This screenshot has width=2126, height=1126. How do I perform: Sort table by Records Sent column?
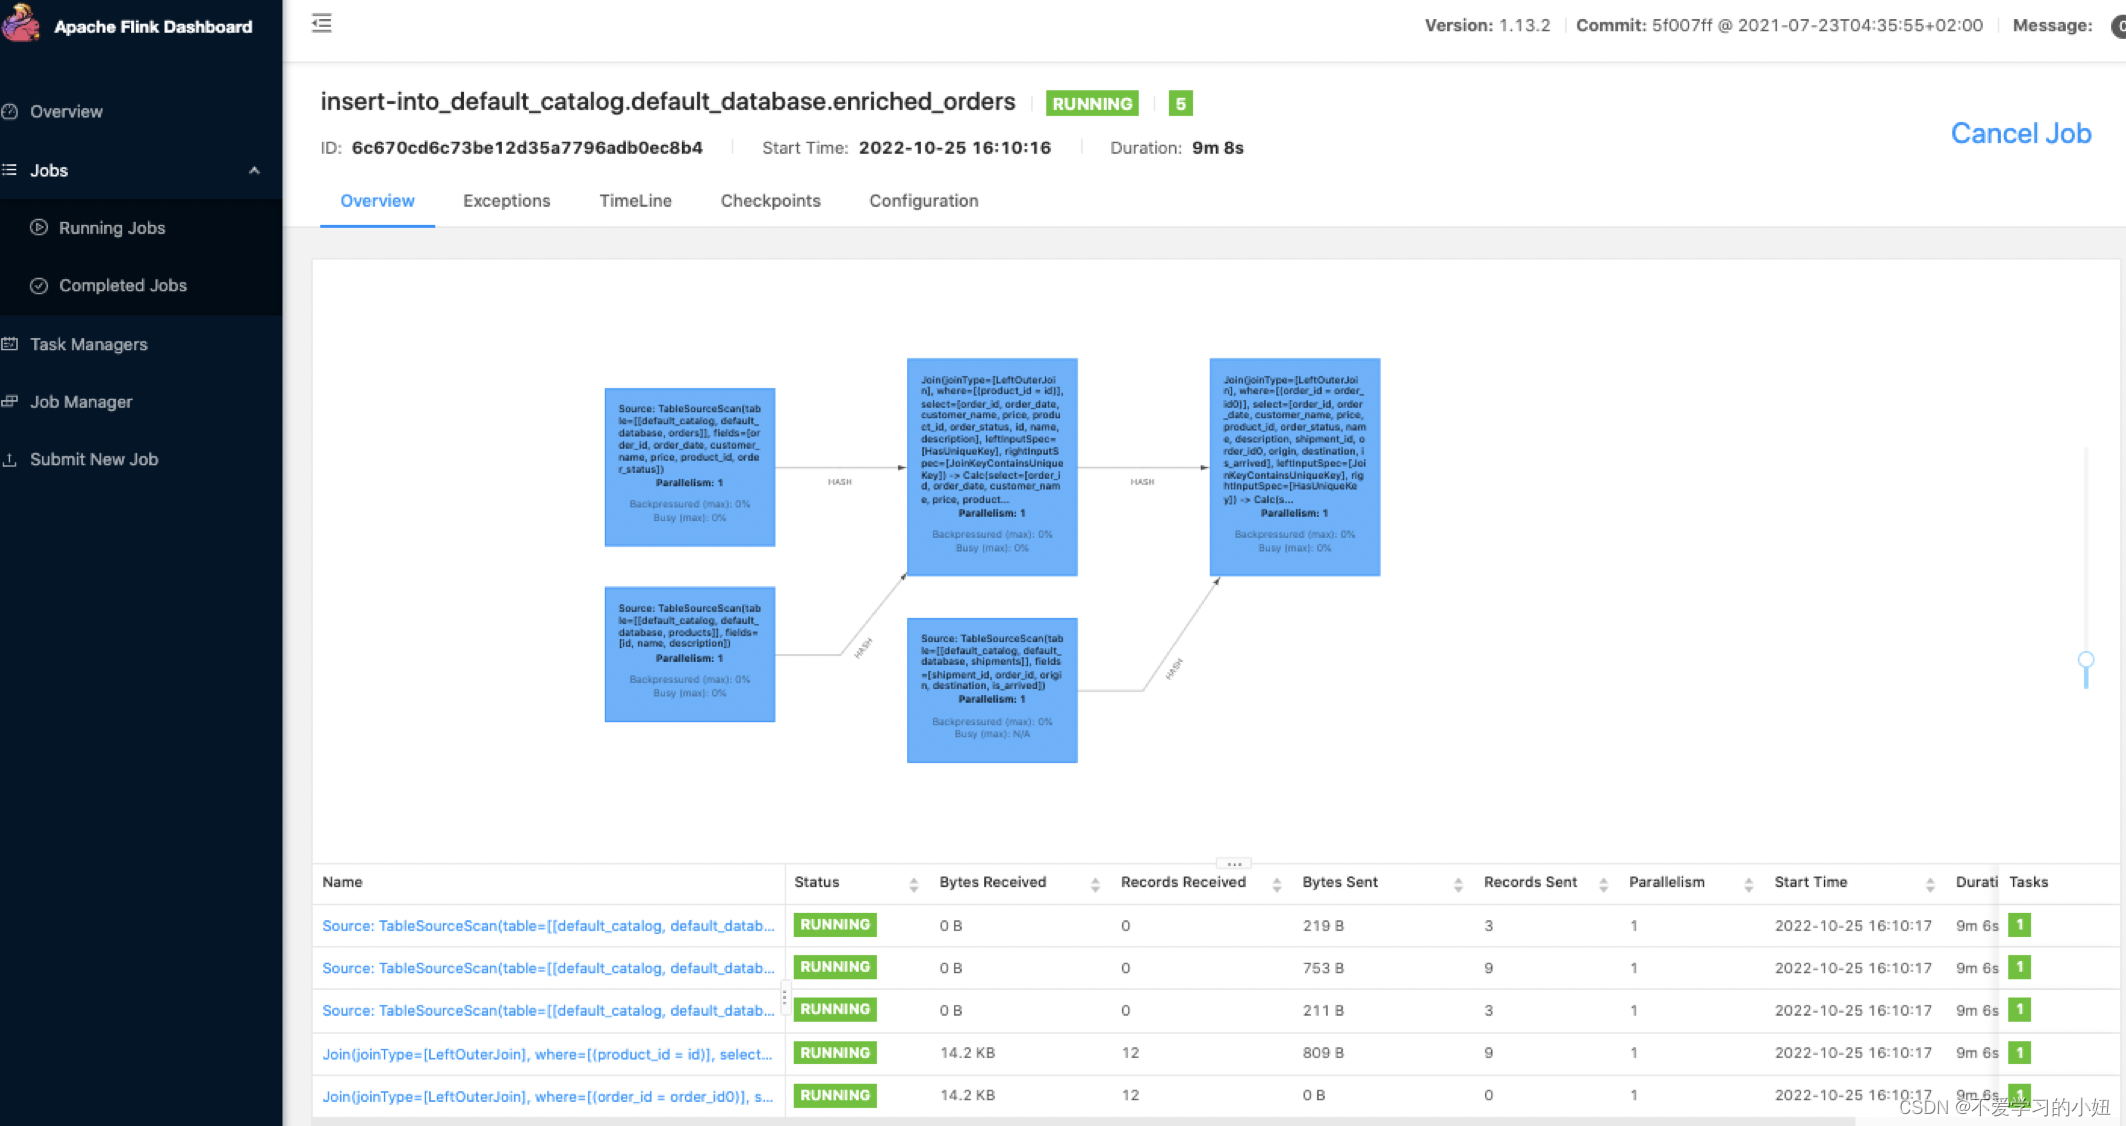point(1604,884)
